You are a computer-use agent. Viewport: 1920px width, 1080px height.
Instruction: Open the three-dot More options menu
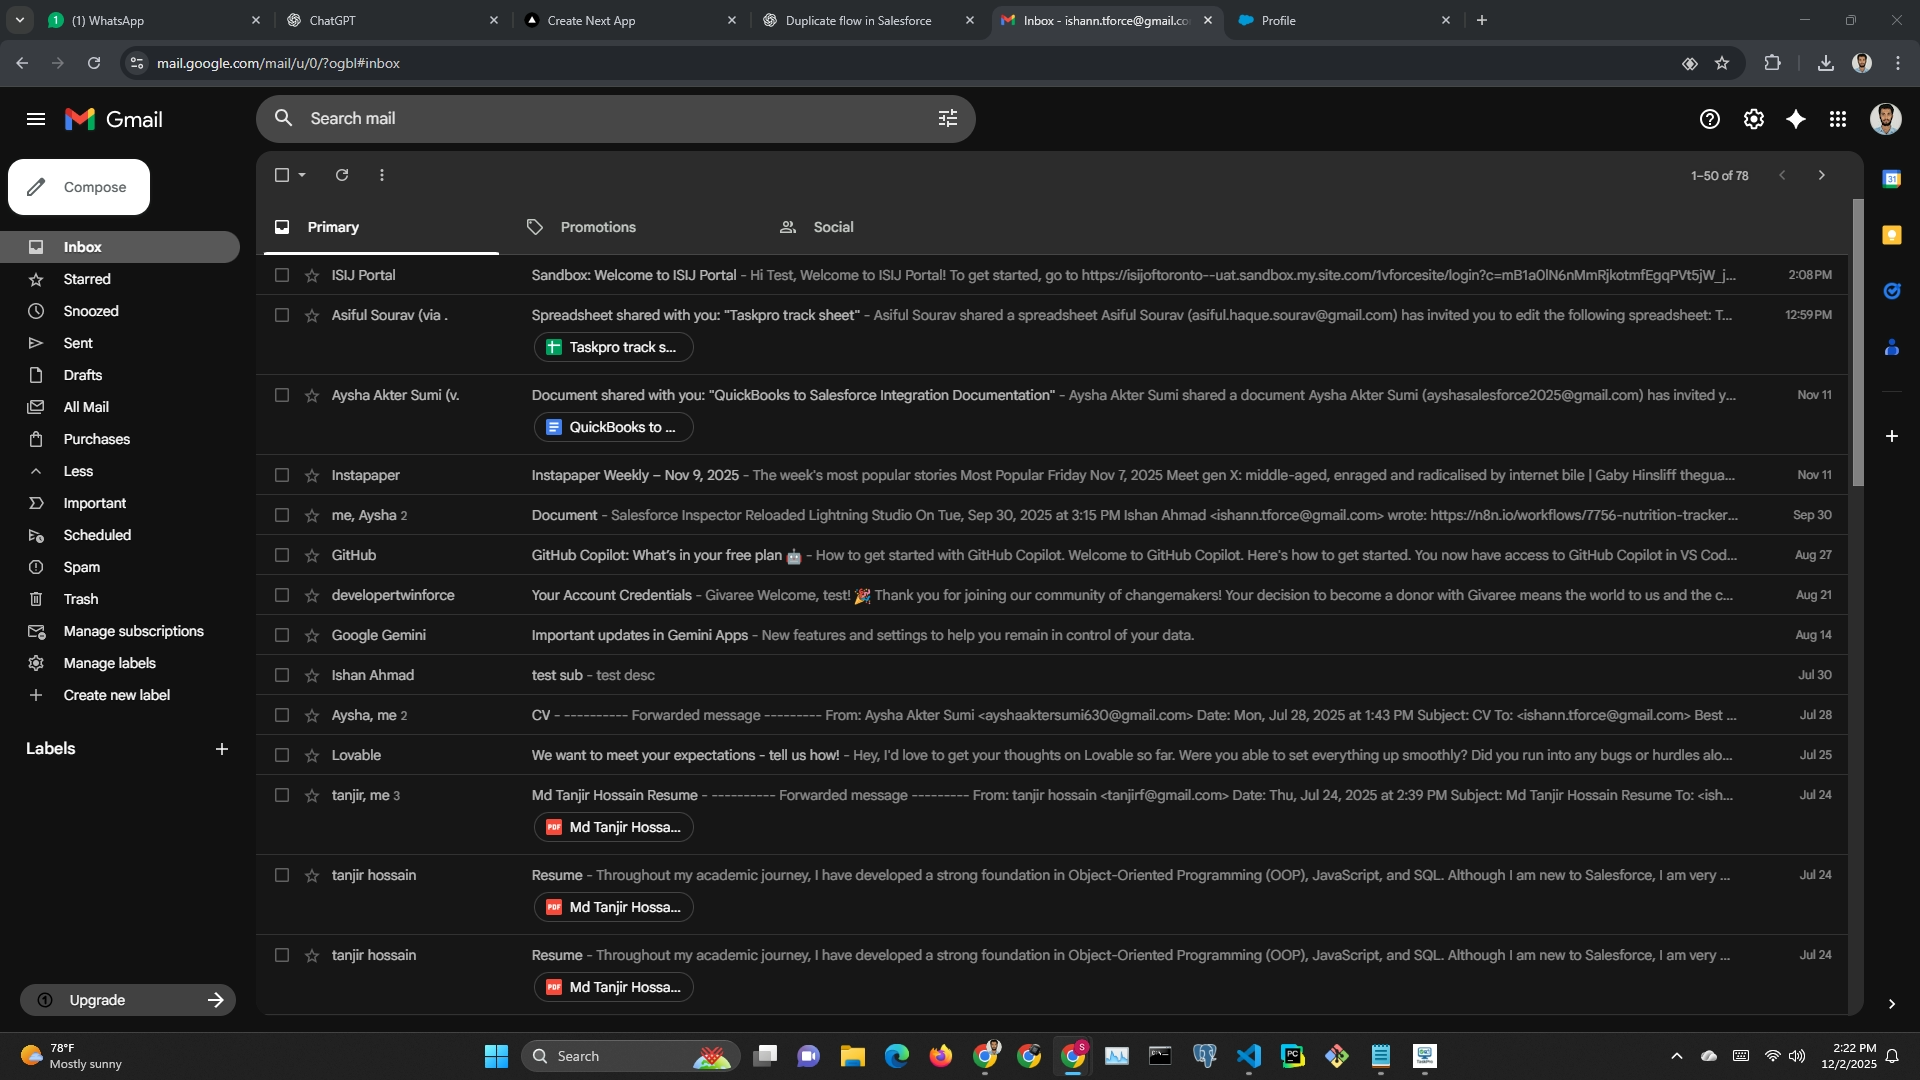382,175
